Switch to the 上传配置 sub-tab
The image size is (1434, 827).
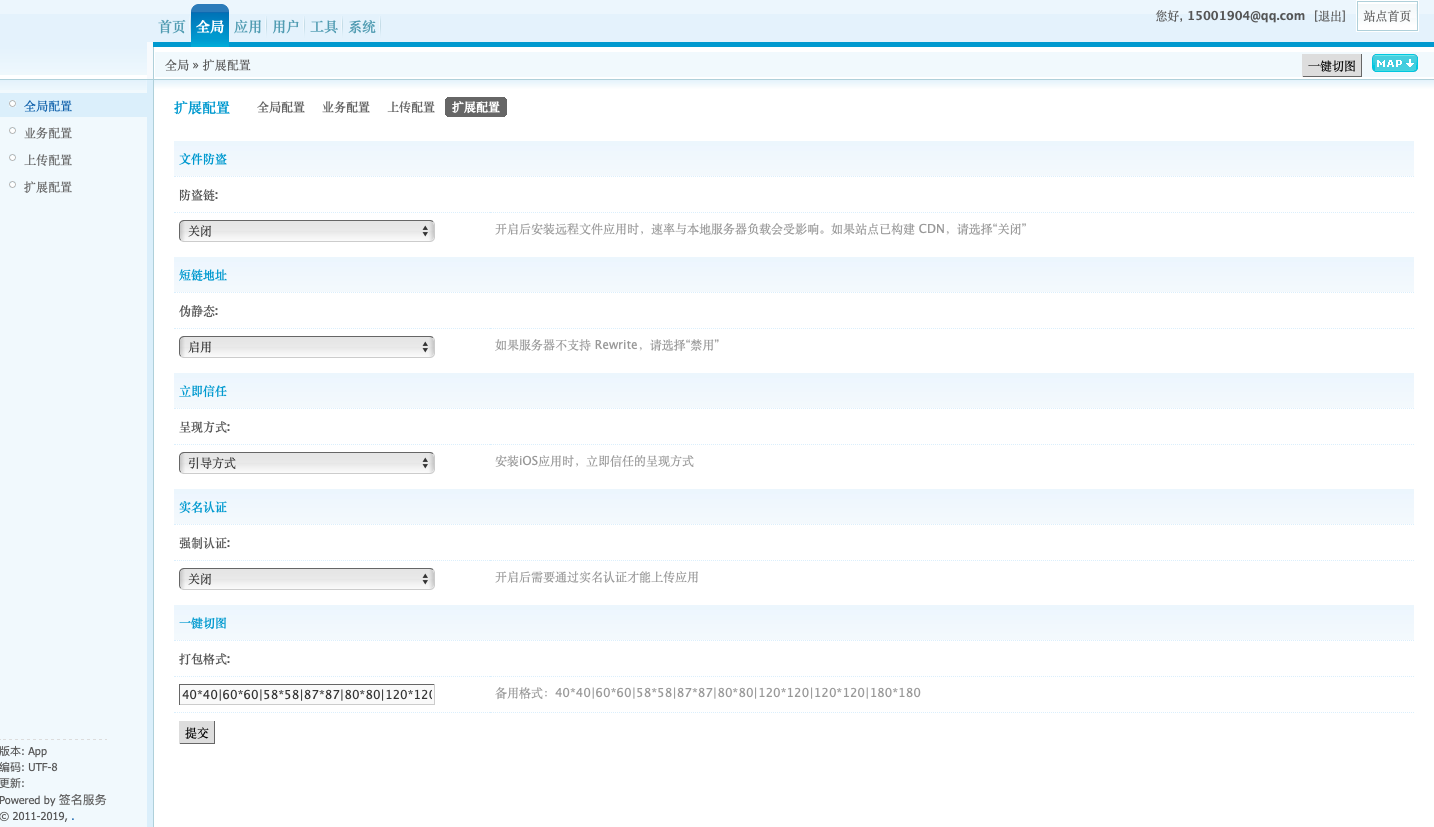pos(411,107)
